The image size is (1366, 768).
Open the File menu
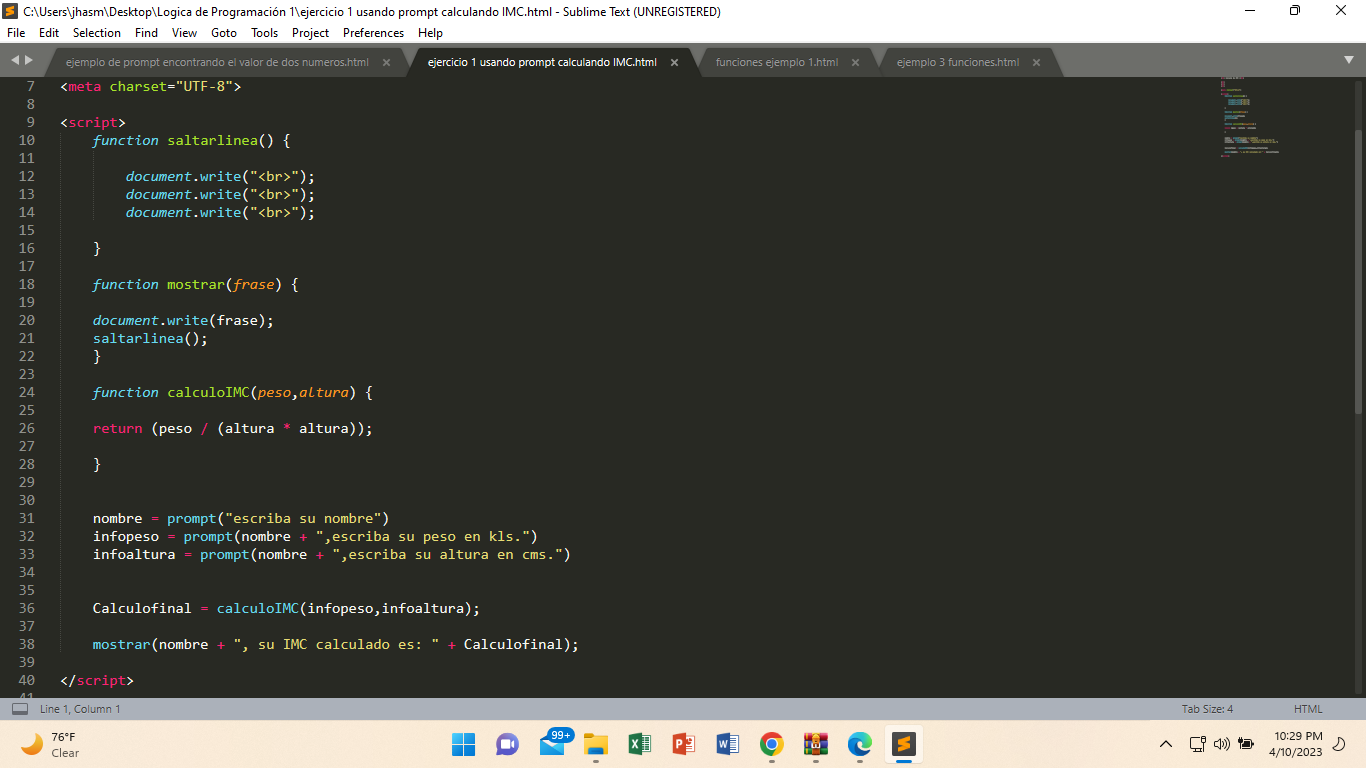(x=15, y=33)
